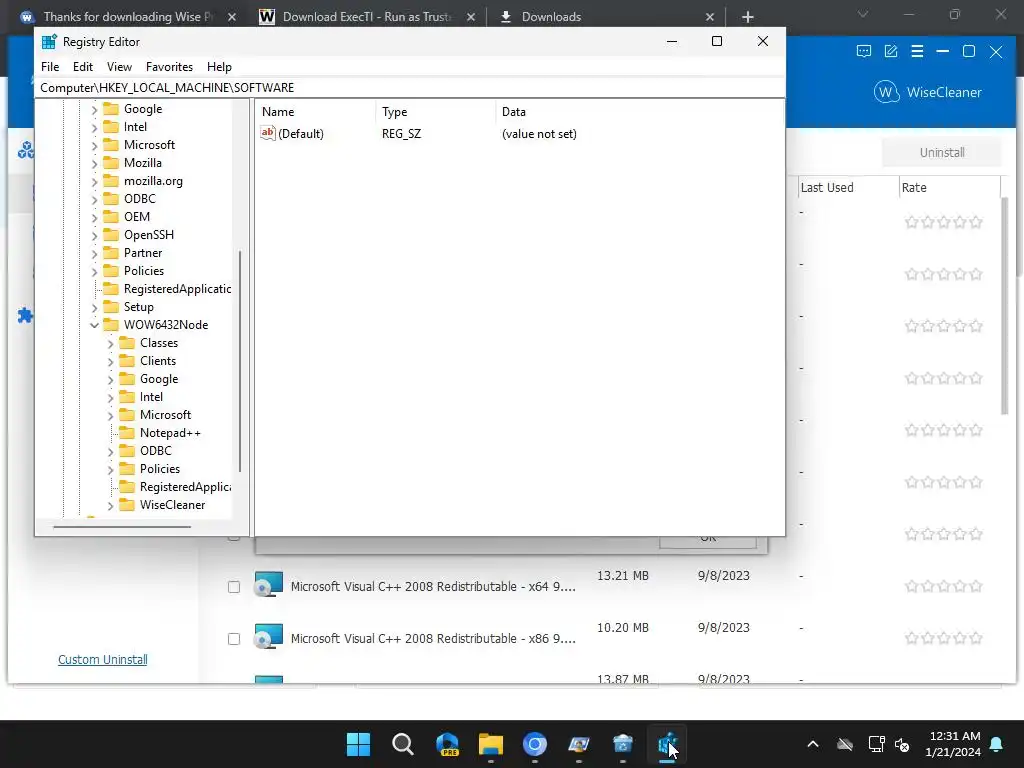This screenshot has width=1024, height=768.
Task: Open the Favorites menu in Registry Editor
Action: [x=169, y=67]
